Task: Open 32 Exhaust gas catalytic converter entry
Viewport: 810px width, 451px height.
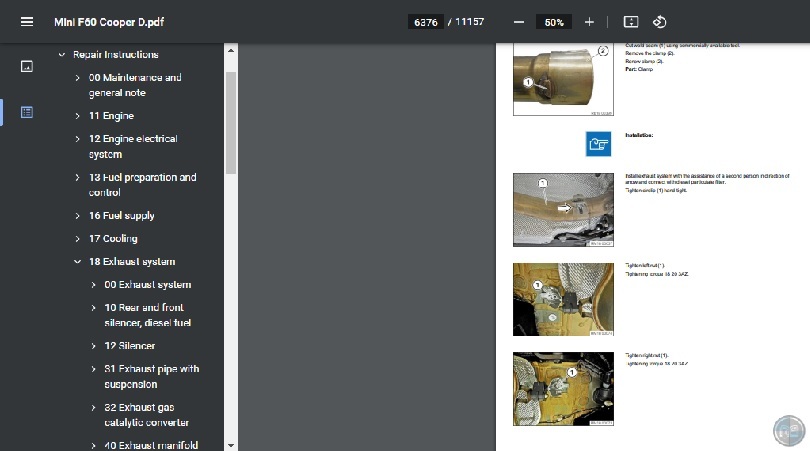Action: pos(147,415)
